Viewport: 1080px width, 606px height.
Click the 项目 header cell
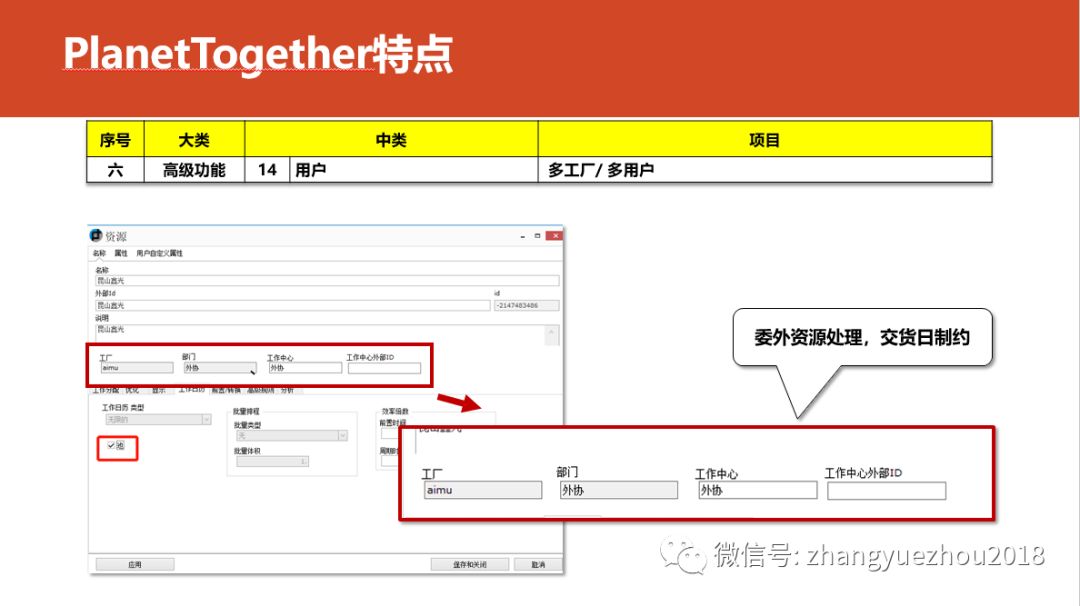point(765,140)
